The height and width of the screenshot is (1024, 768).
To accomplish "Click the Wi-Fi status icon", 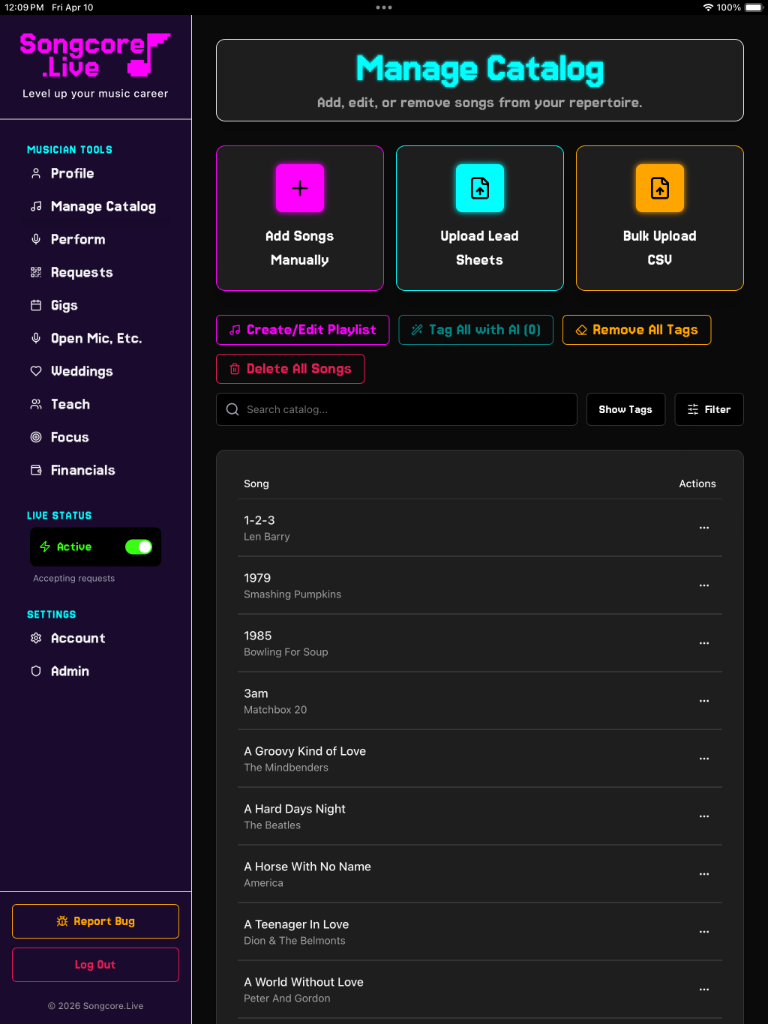I will (708, 7).
